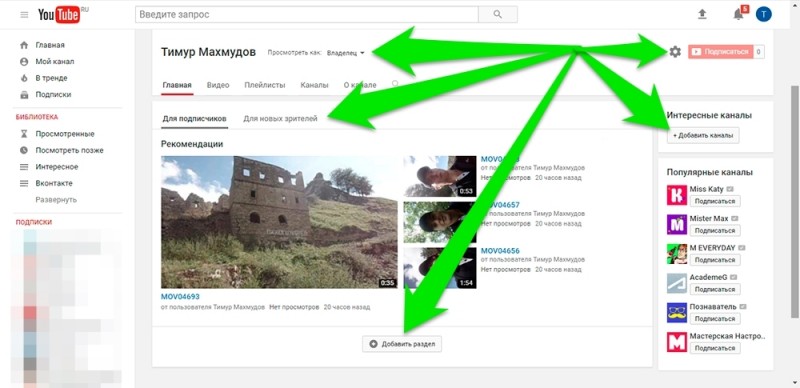
Task: Subscribe to AcademeG
Action: point(715,289)
